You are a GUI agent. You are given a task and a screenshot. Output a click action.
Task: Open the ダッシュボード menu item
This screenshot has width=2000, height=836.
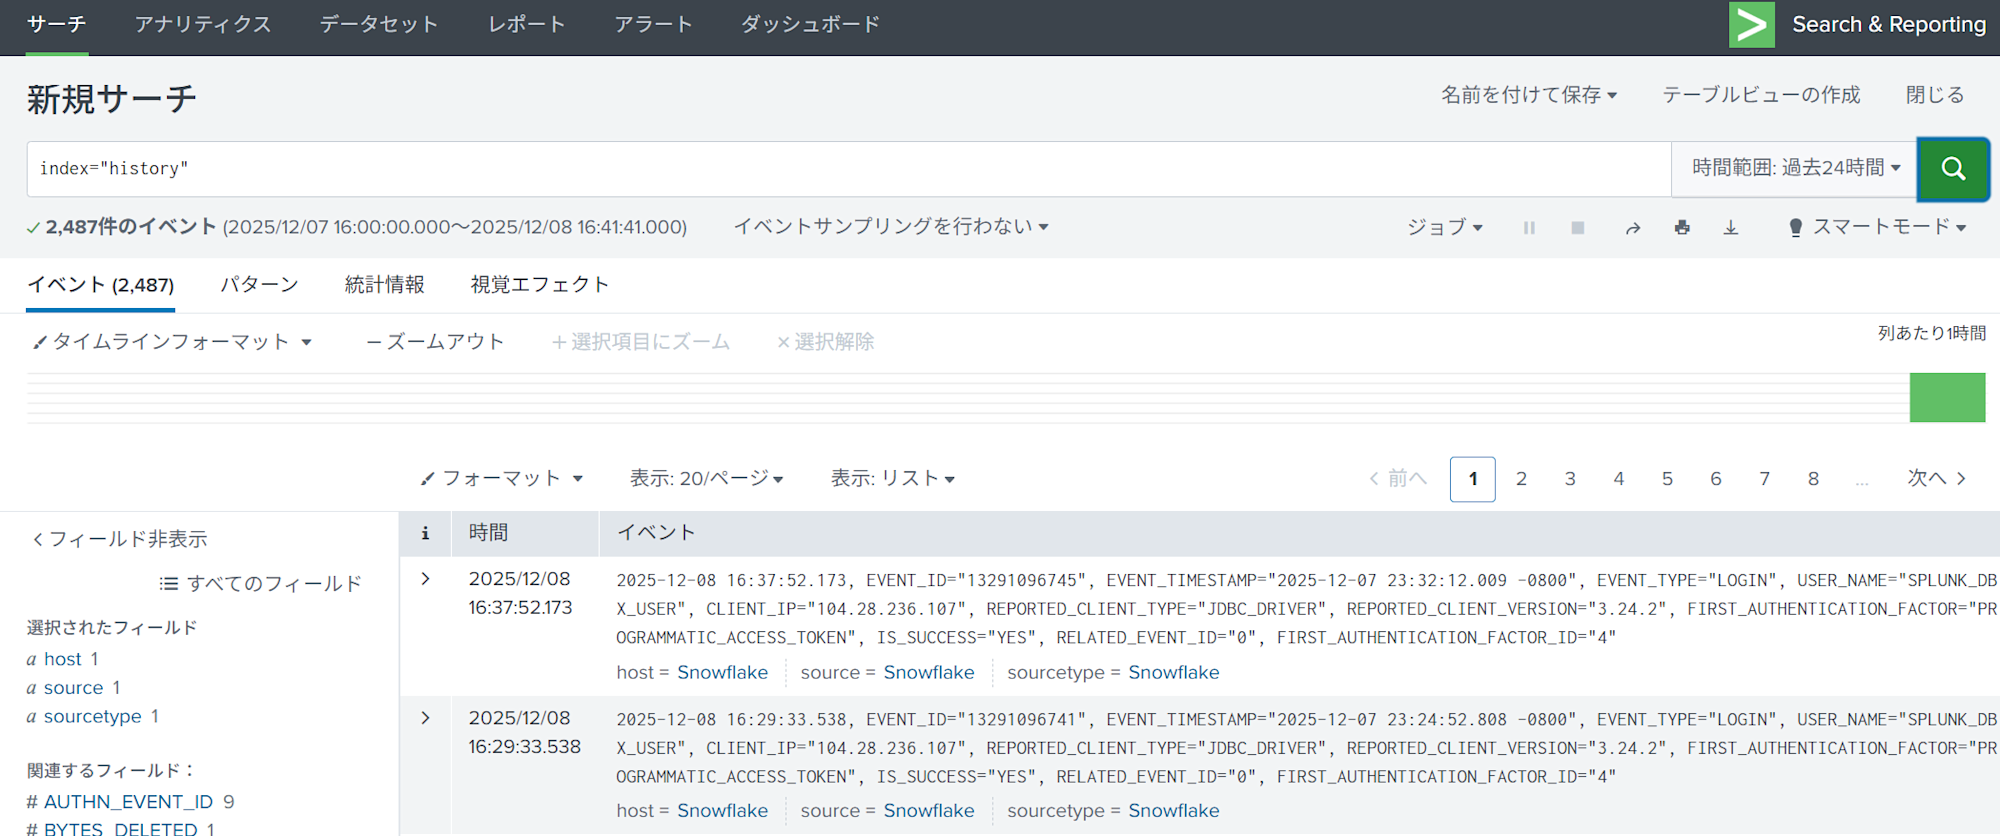pos(810,25)
